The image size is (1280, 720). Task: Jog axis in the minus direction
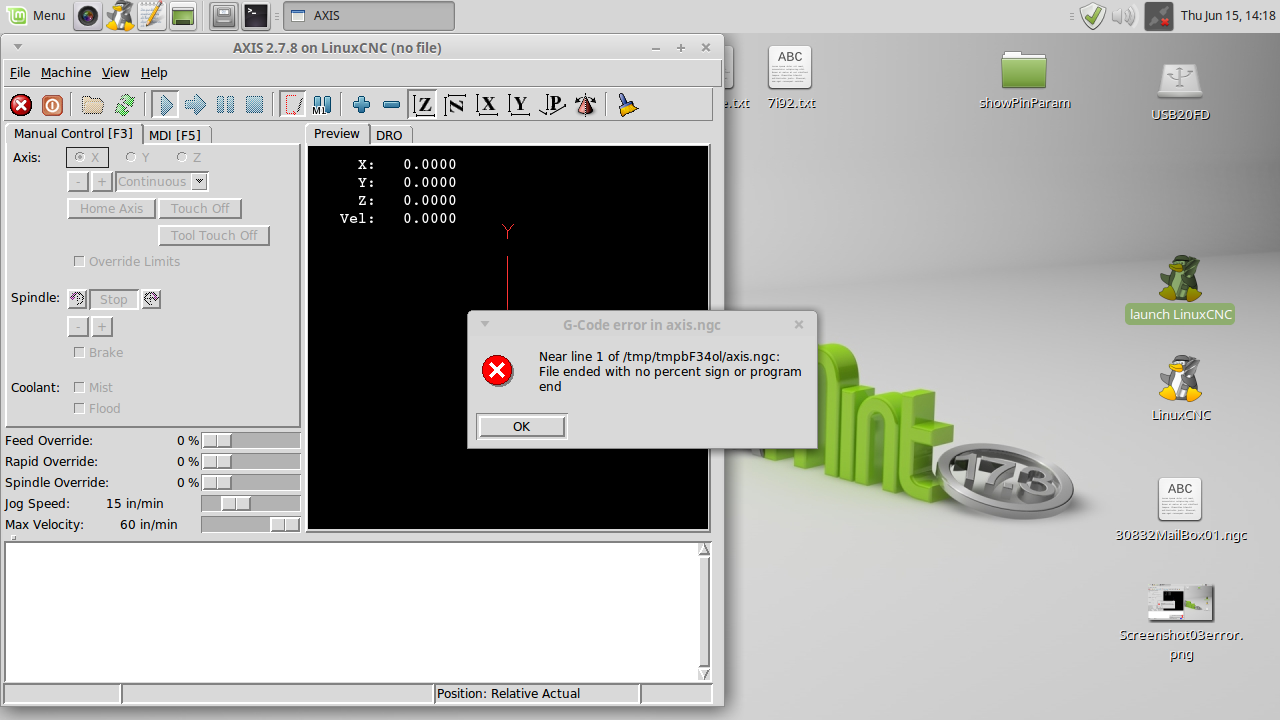(78, 181)
